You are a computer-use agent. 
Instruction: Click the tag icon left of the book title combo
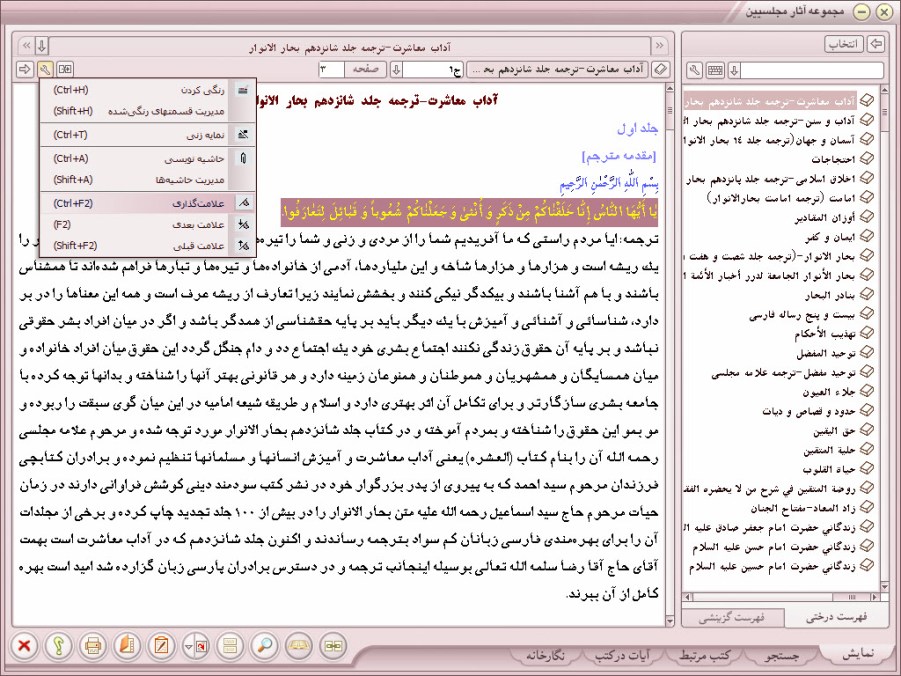661,70
